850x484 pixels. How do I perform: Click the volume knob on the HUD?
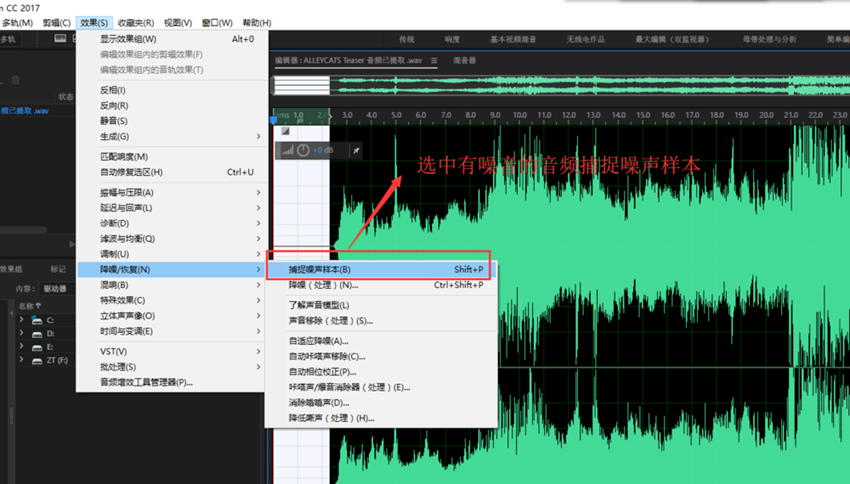(304, 151)
